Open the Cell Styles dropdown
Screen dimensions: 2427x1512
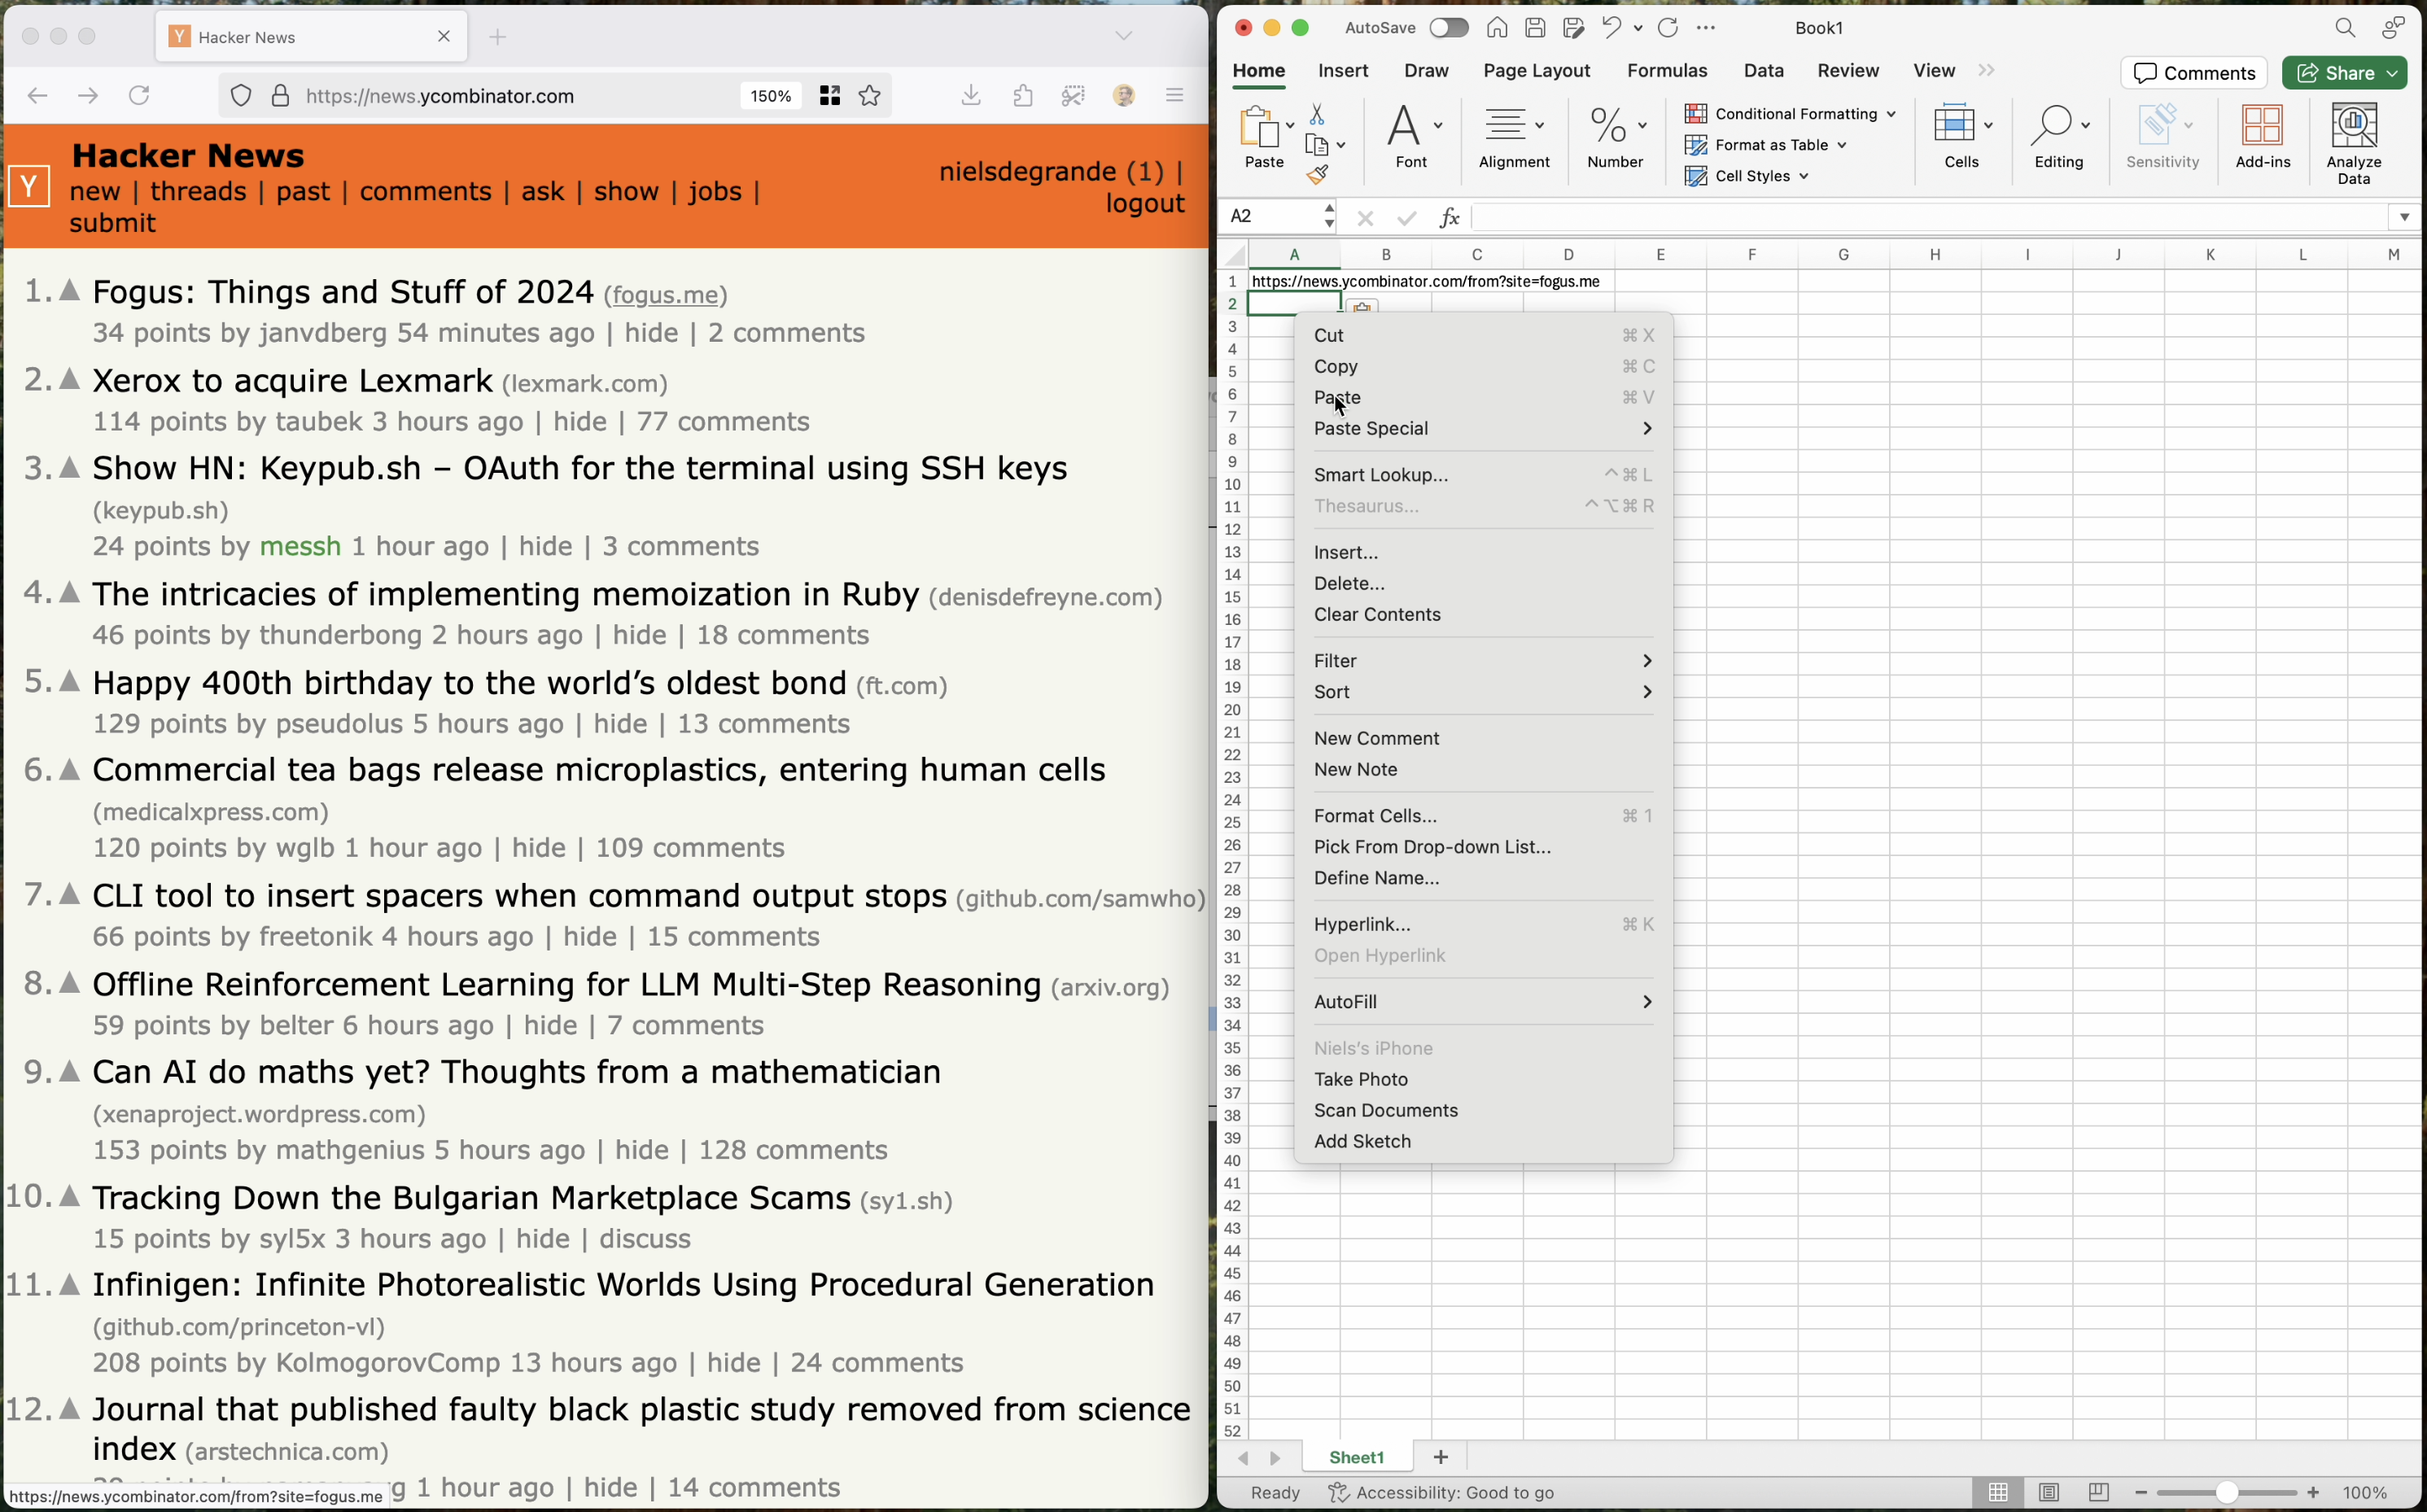(1747, 176)
